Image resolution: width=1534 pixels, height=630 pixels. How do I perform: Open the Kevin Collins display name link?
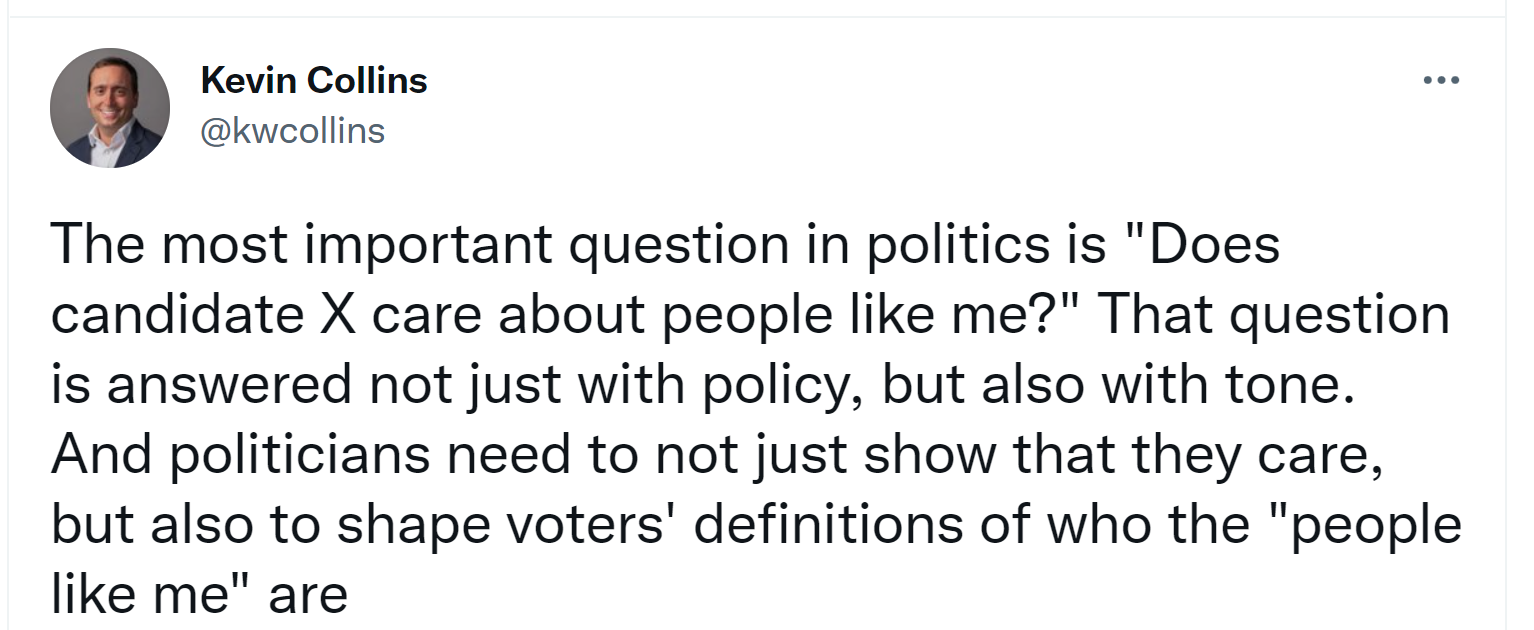click(x=314, y=80)
